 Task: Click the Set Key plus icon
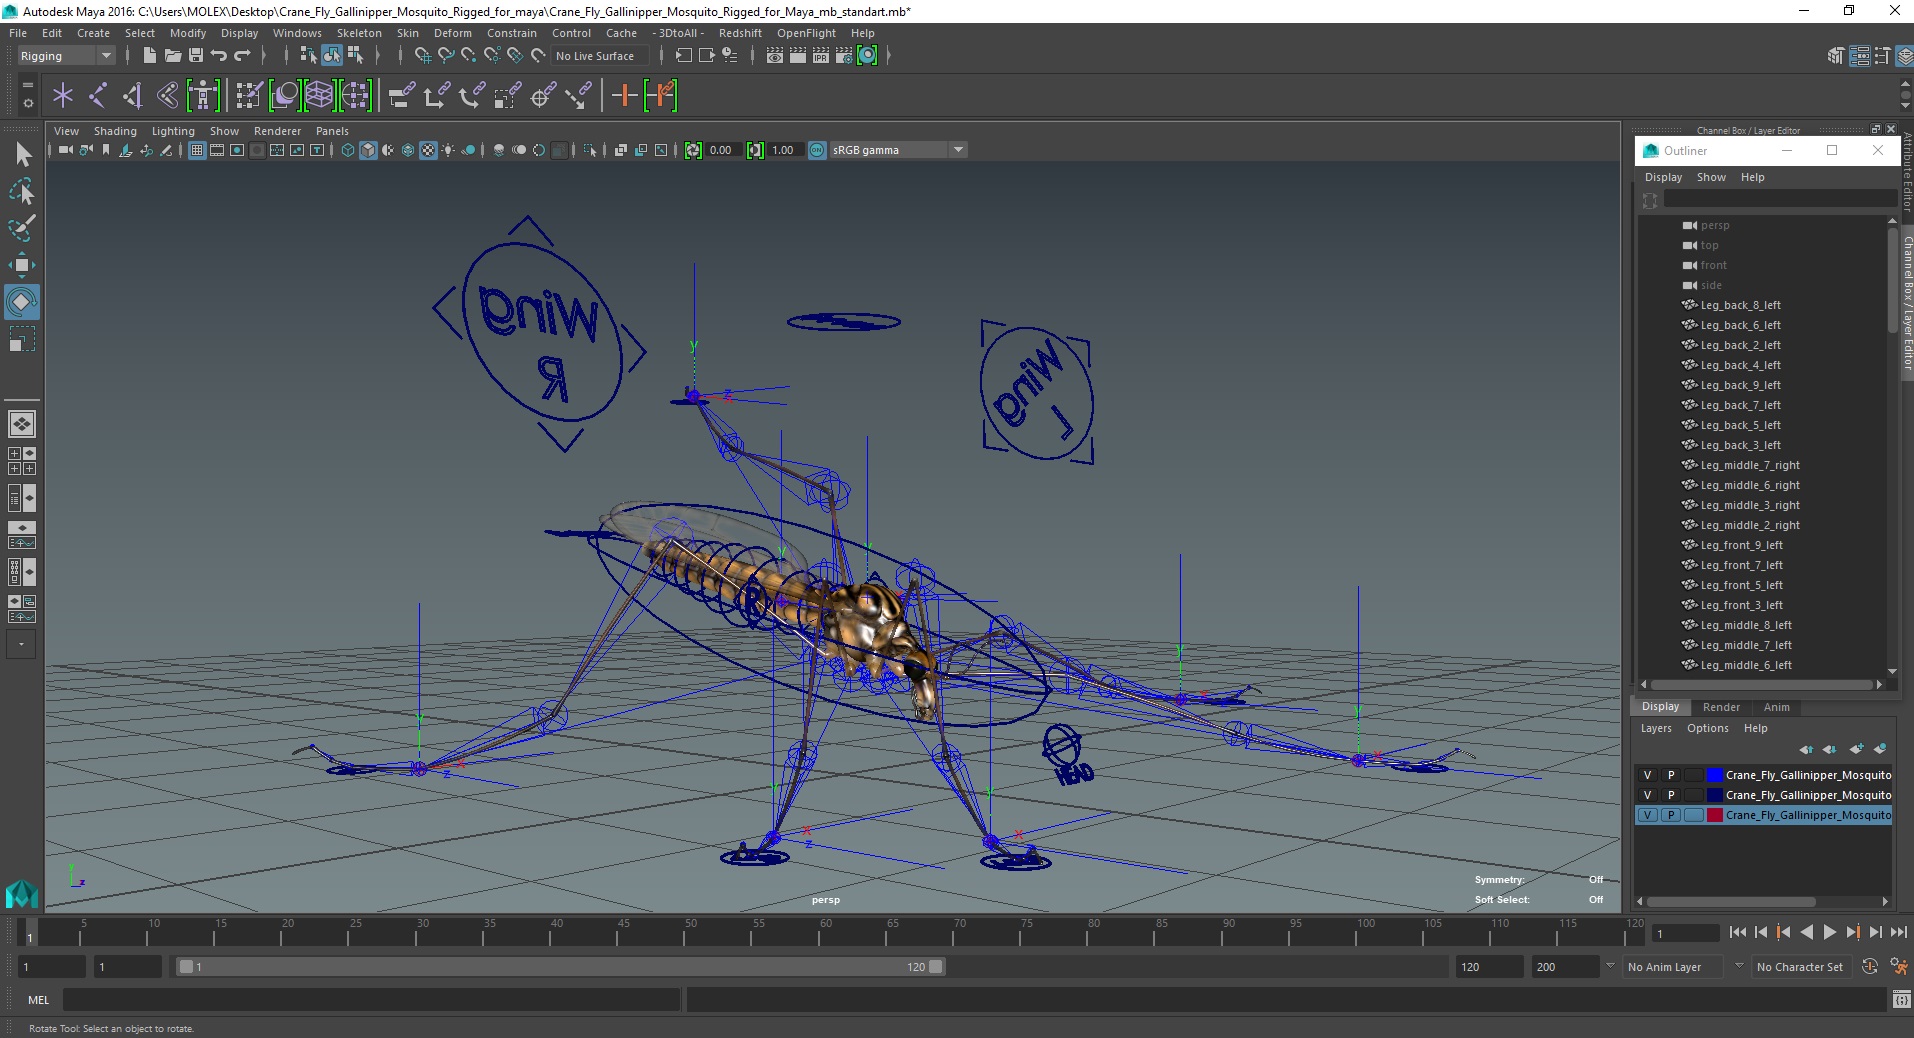tap(624, 96)
